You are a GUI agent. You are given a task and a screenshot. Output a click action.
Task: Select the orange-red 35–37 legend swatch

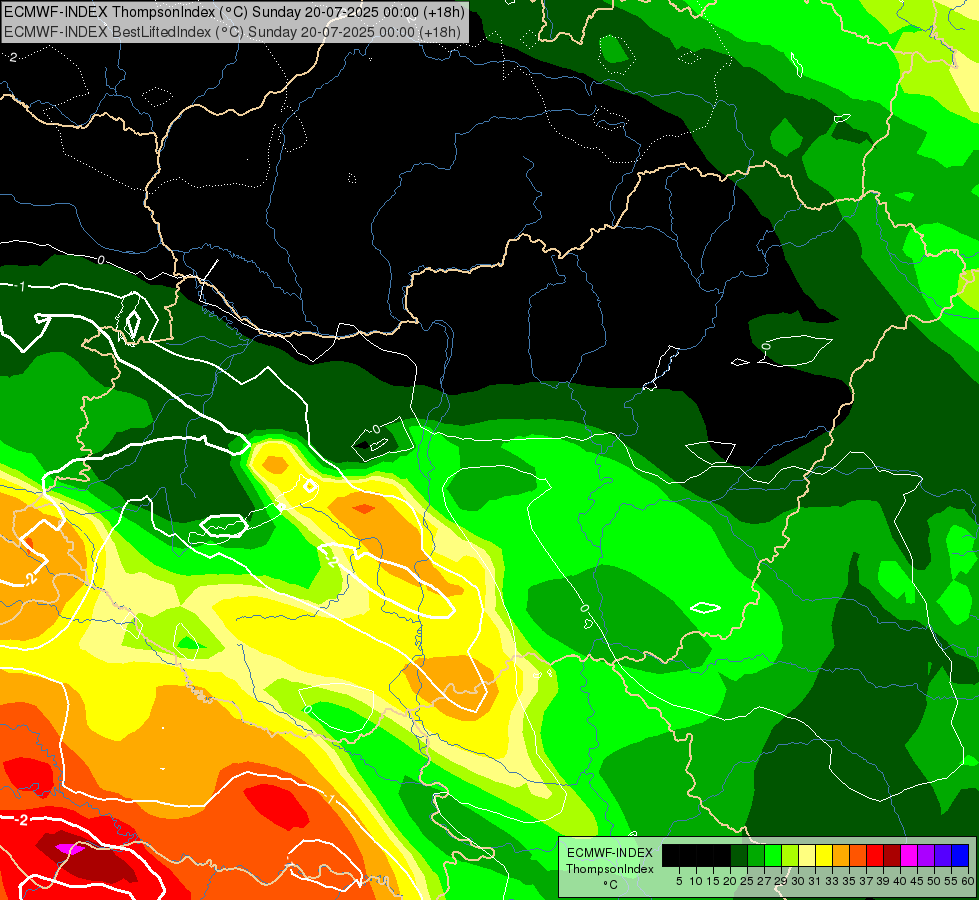coord(858,856)
